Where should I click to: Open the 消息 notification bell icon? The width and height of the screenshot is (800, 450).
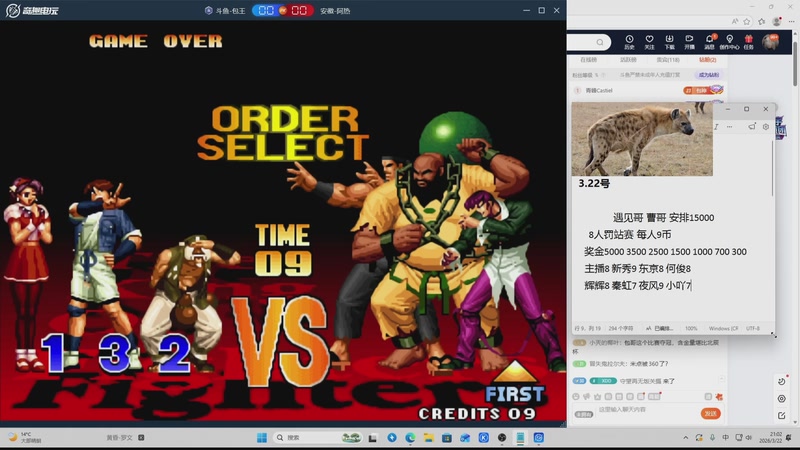click(x=709, y=42)
